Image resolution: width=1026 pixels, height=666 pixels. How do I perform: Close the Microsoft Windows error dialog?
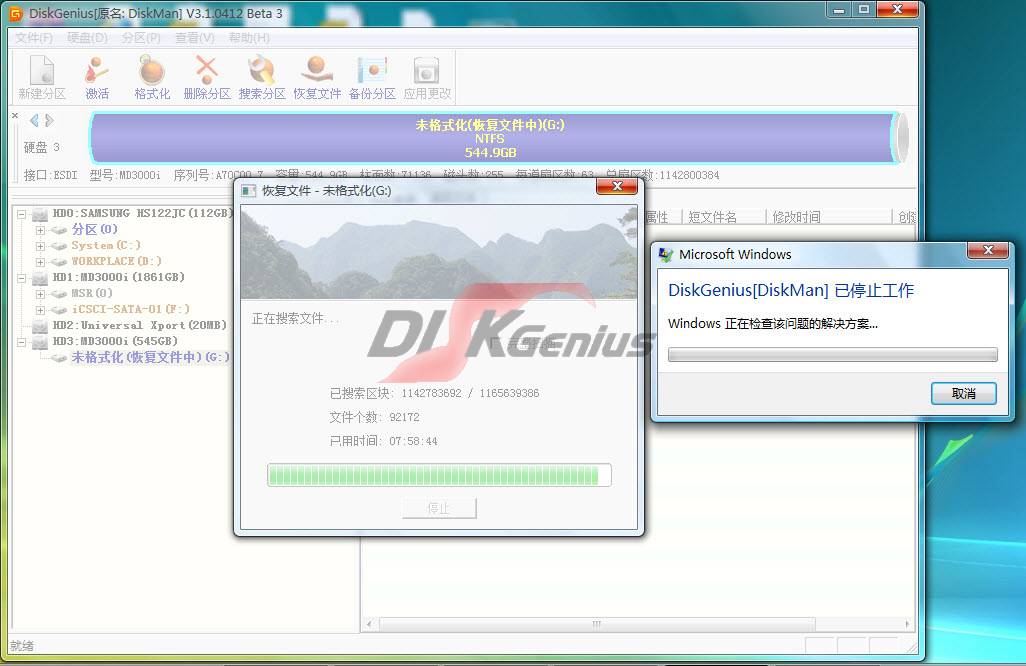pos(988,251)
